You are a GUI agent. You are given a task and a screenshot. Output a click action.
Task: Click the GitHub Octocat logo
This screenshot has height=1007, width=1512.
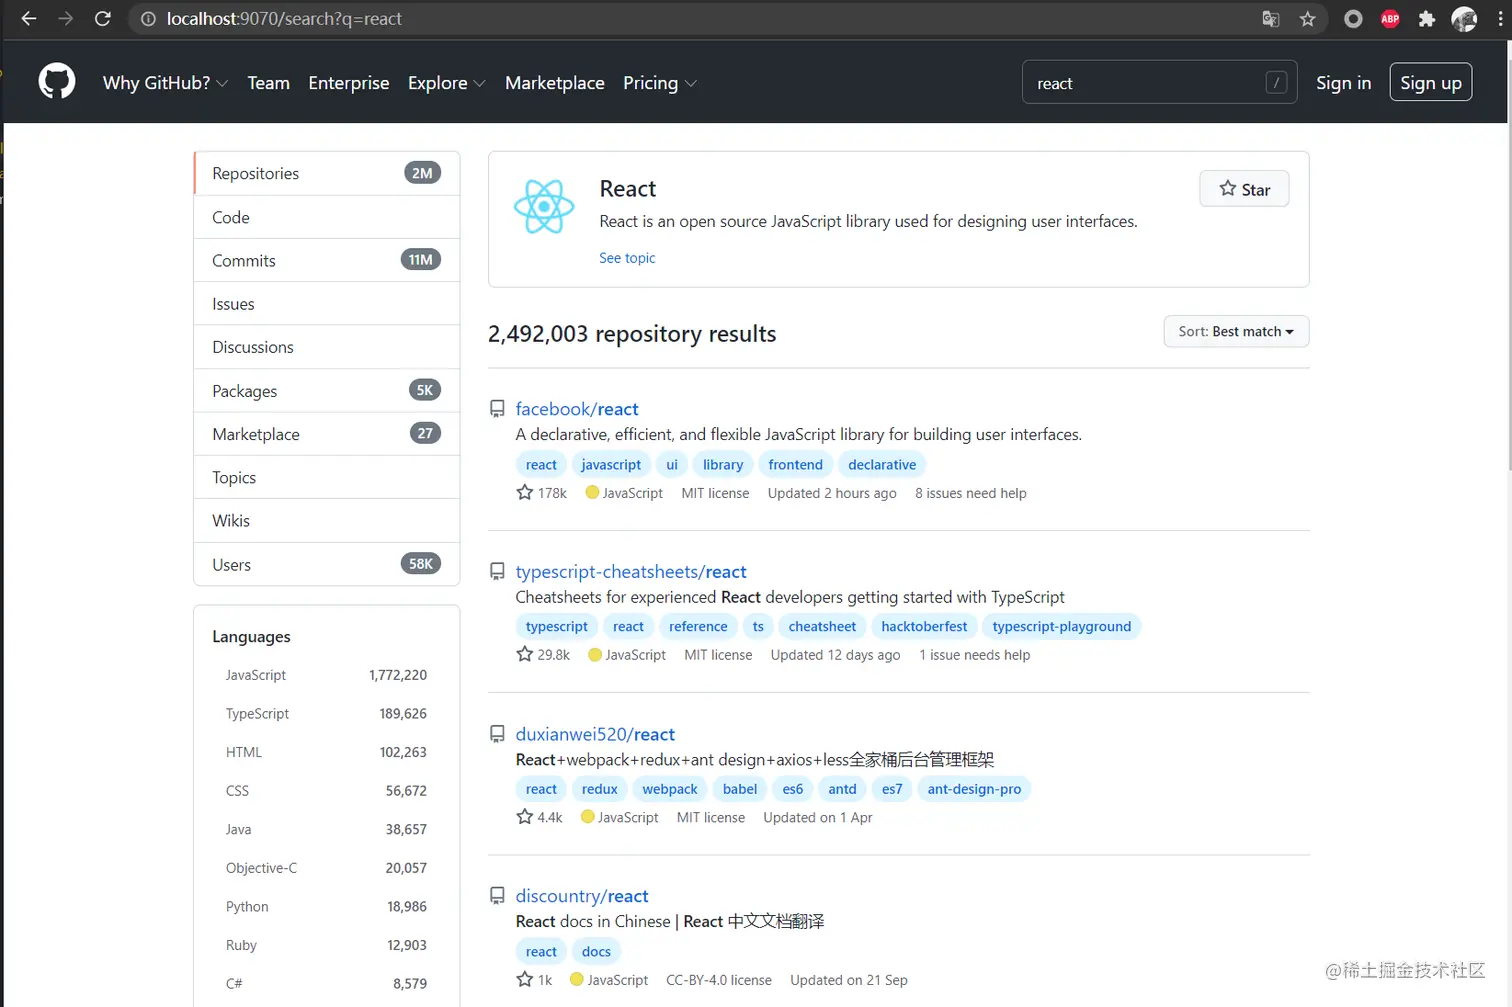point(57,82)
